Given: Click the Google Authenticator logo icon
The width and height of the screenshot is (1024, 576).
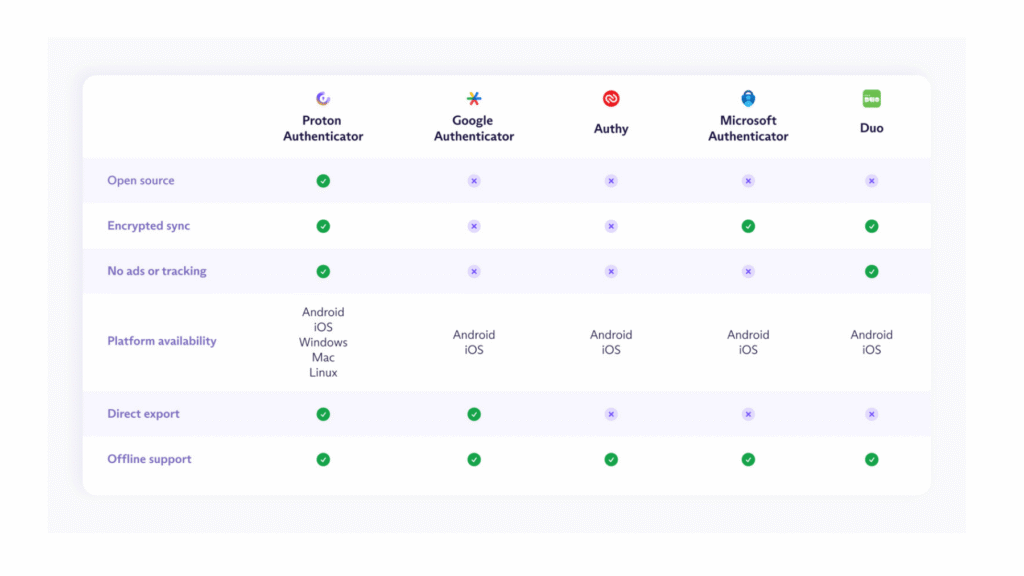Looking at the screenshot, I should [x=474, y=99].
